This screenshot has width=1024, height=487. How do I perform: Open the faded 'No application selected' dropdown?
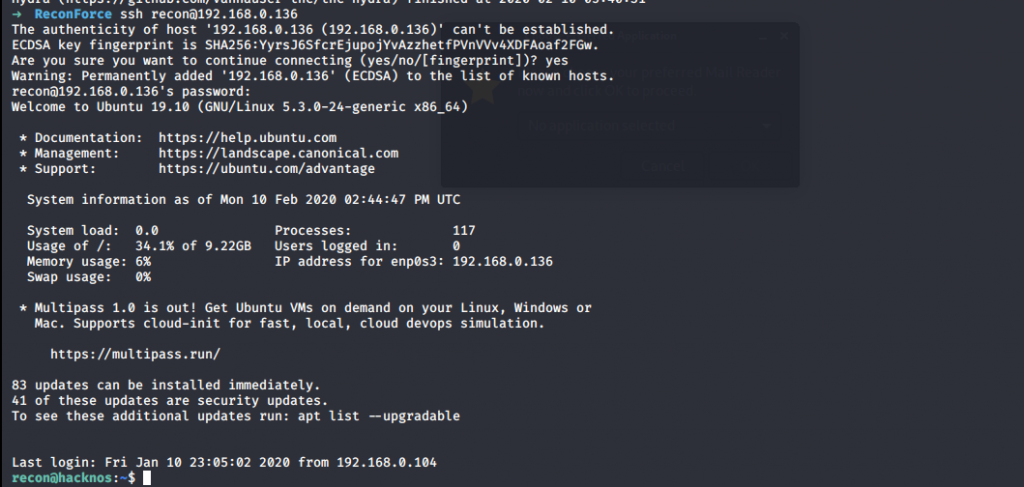tap(650, 125)
